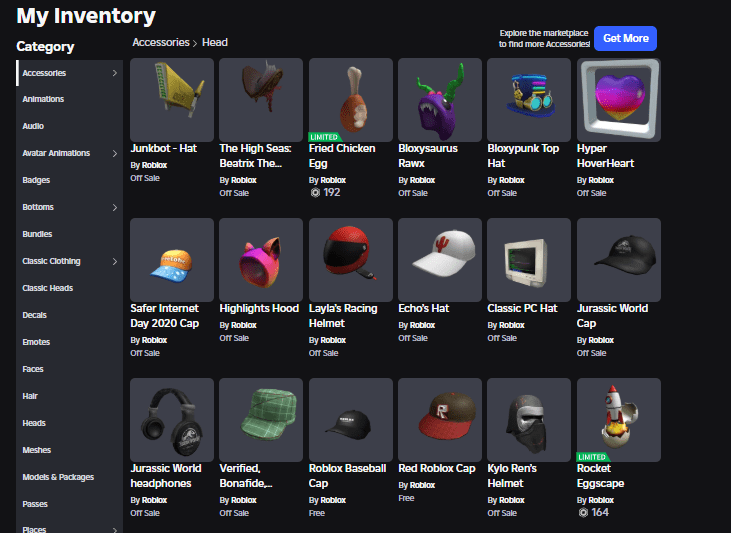Open the Bloxypunk Top Hat image

pos(529,100)
